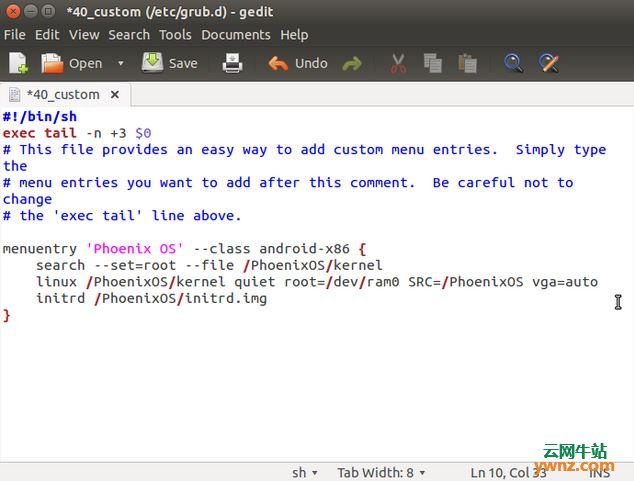
Task: Click the window title *40_custom (/etc/grub.d) - gedit
Action: tap(170, 12)
